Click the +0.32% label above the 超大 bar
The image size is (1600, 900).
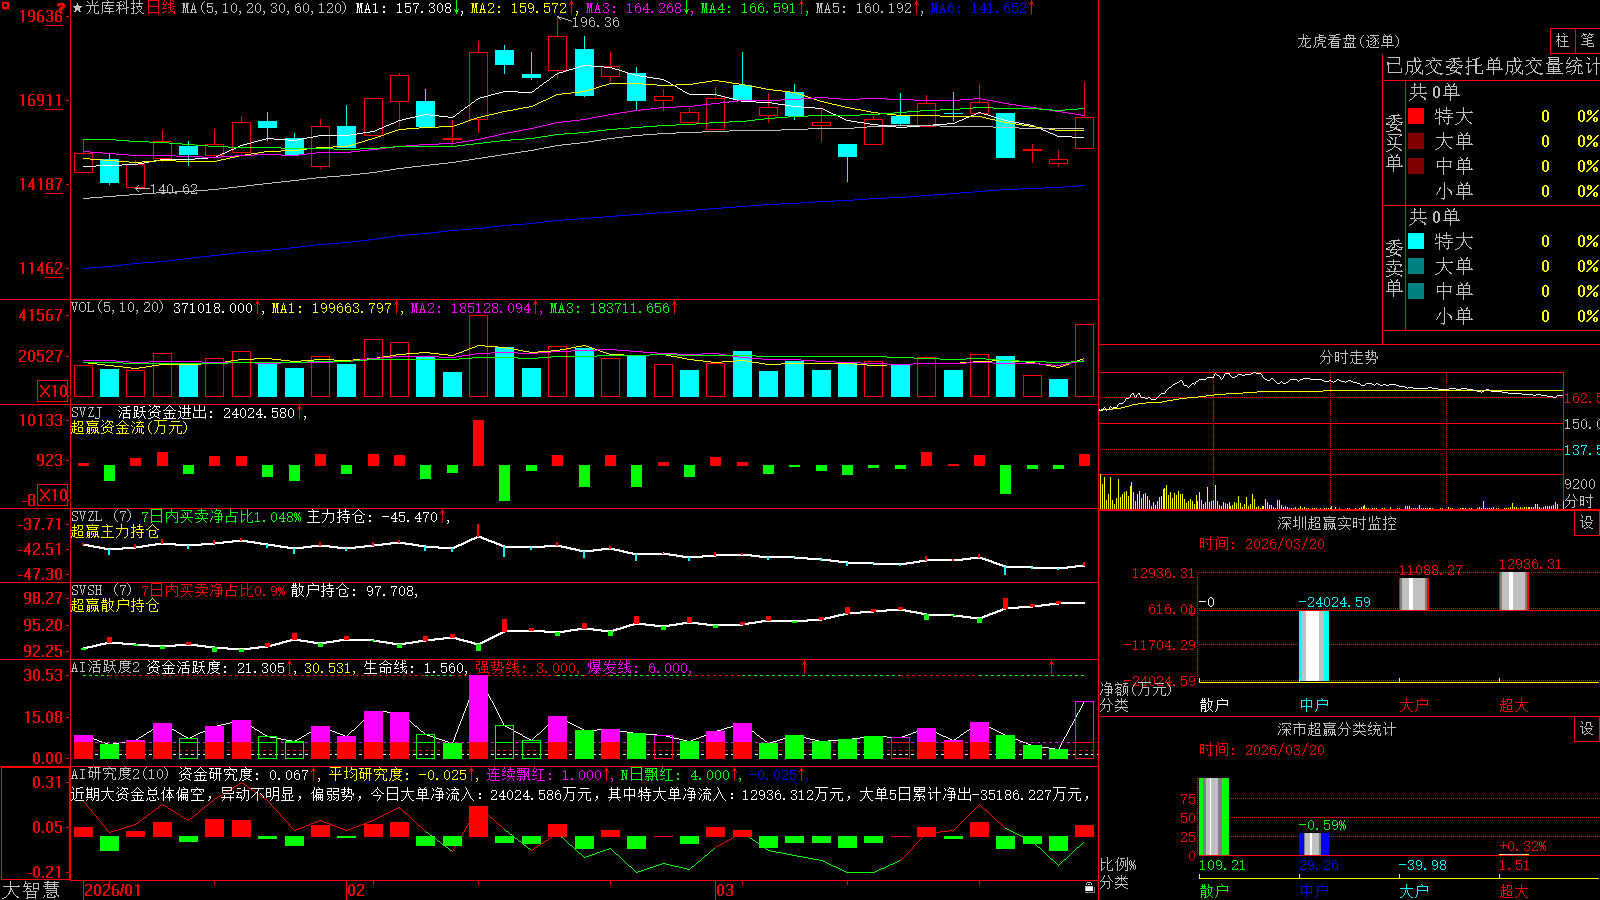click(1523, 846)
